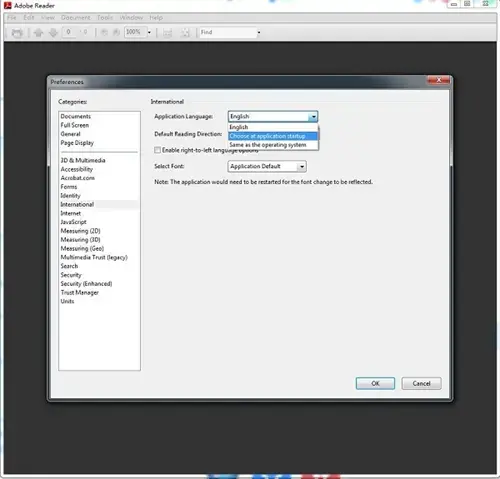Select Page Display category
Screen dimensions: 500x479
[x=77, y=143]
